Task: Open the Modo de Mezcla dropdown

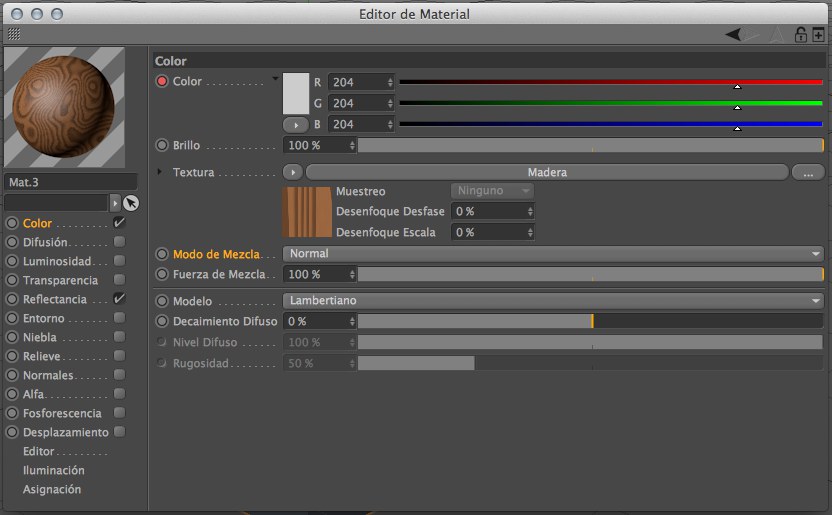Action: [x=553, y=254]
